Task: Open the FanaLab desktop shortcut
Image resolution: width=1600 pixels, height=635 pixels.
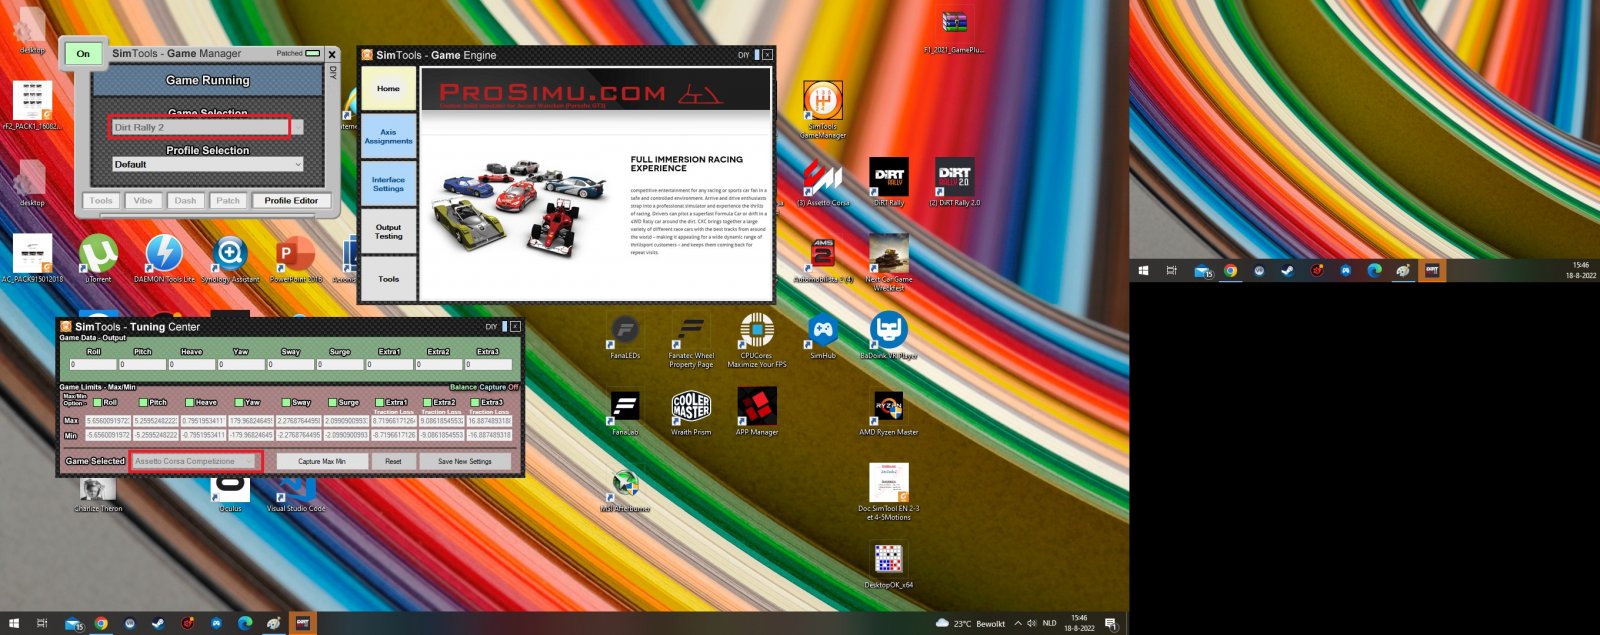Action: point(625,408)
